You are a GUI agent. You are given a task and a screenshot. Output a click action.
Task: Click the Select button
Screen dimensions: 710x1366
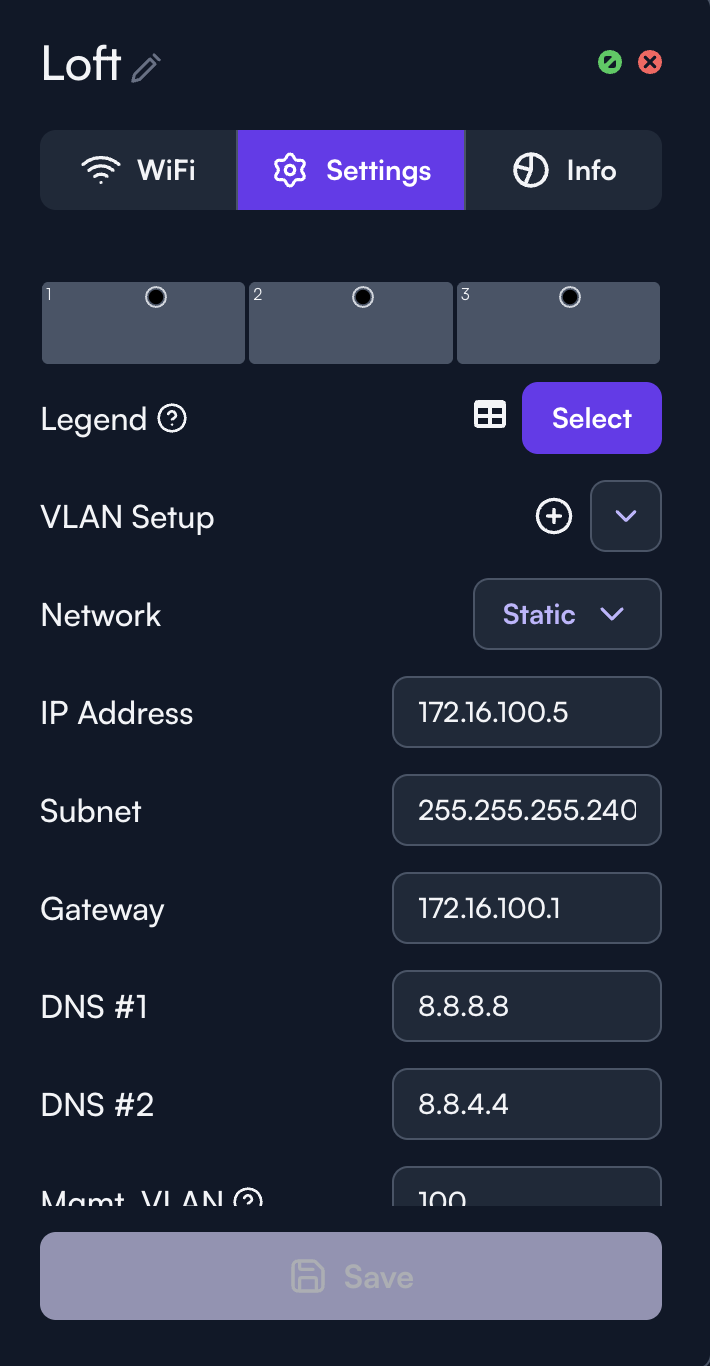click(x=592, y=418)
